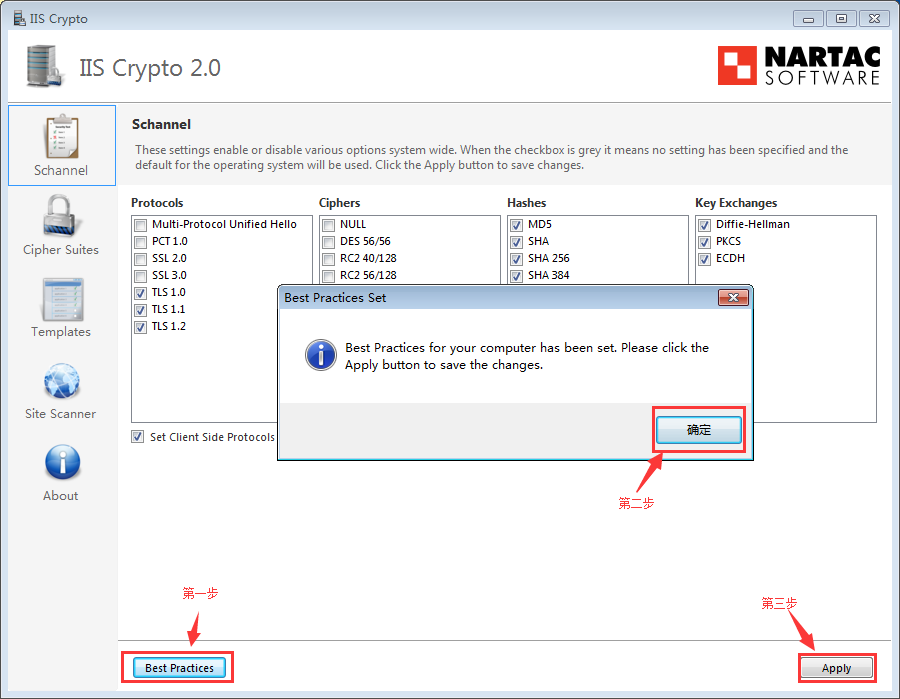Toggle NULL cipher checkbox

pos(328,225)
